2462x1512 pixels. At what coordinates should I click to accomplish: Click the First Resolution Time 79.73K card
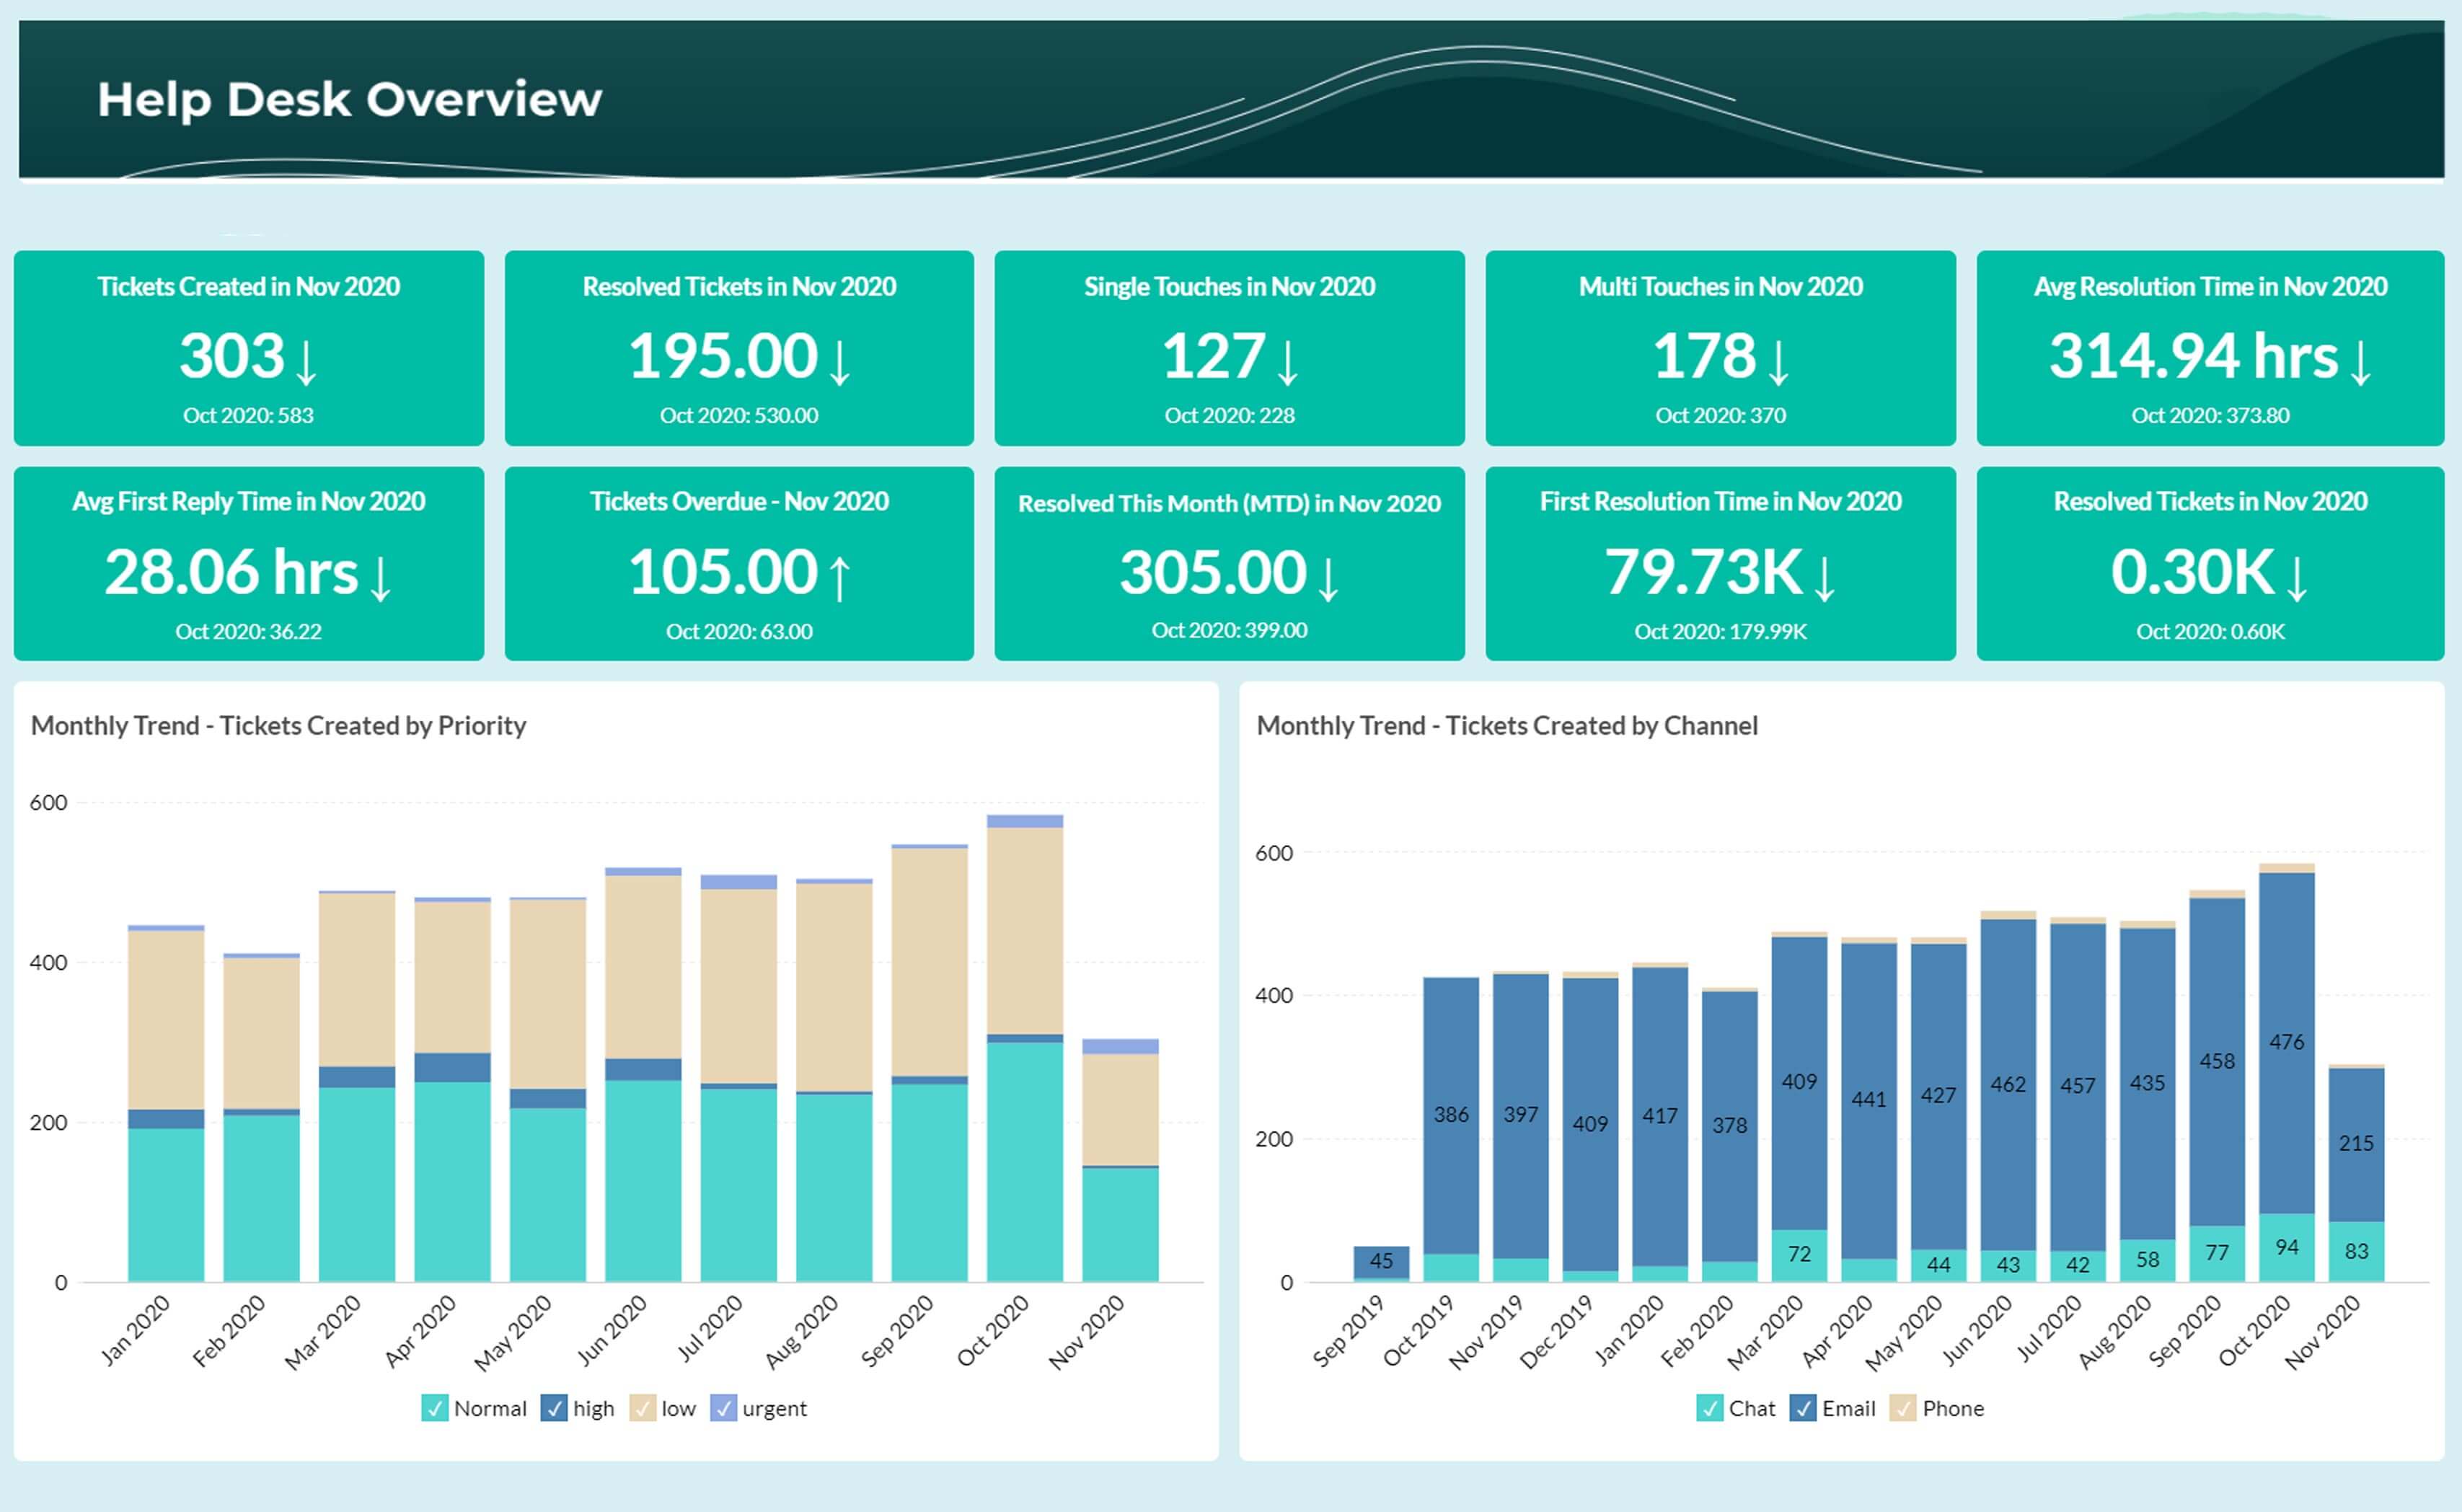point(1720,563)
